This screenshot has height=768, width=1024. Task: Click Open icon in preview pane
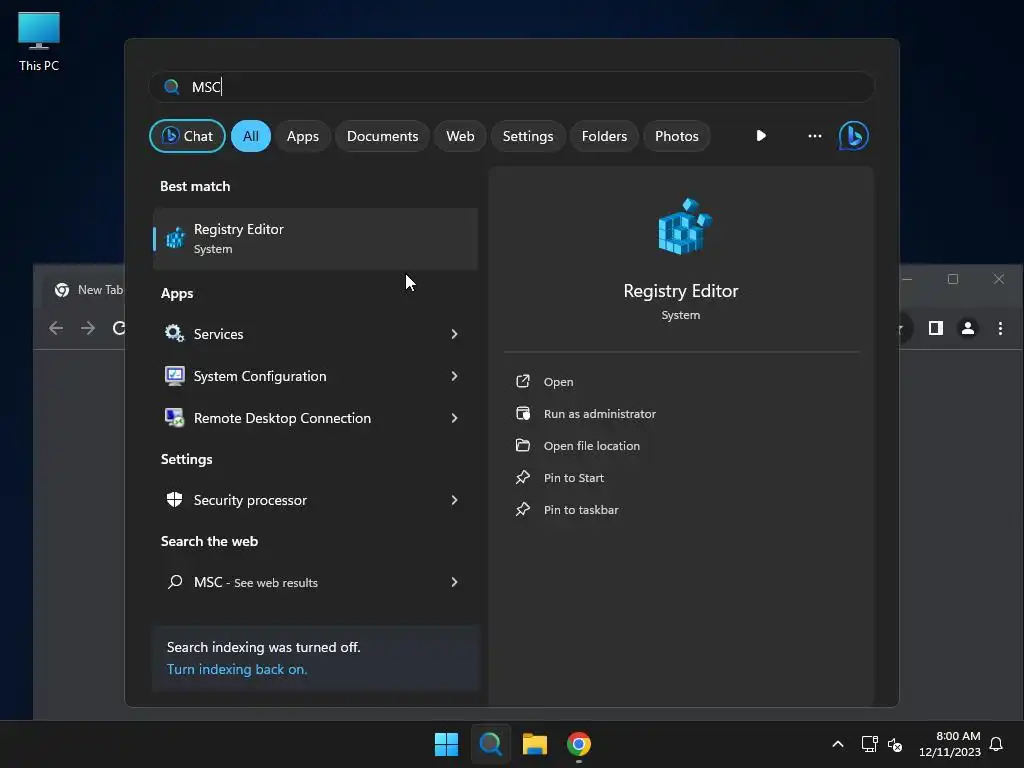click(523, 381)
